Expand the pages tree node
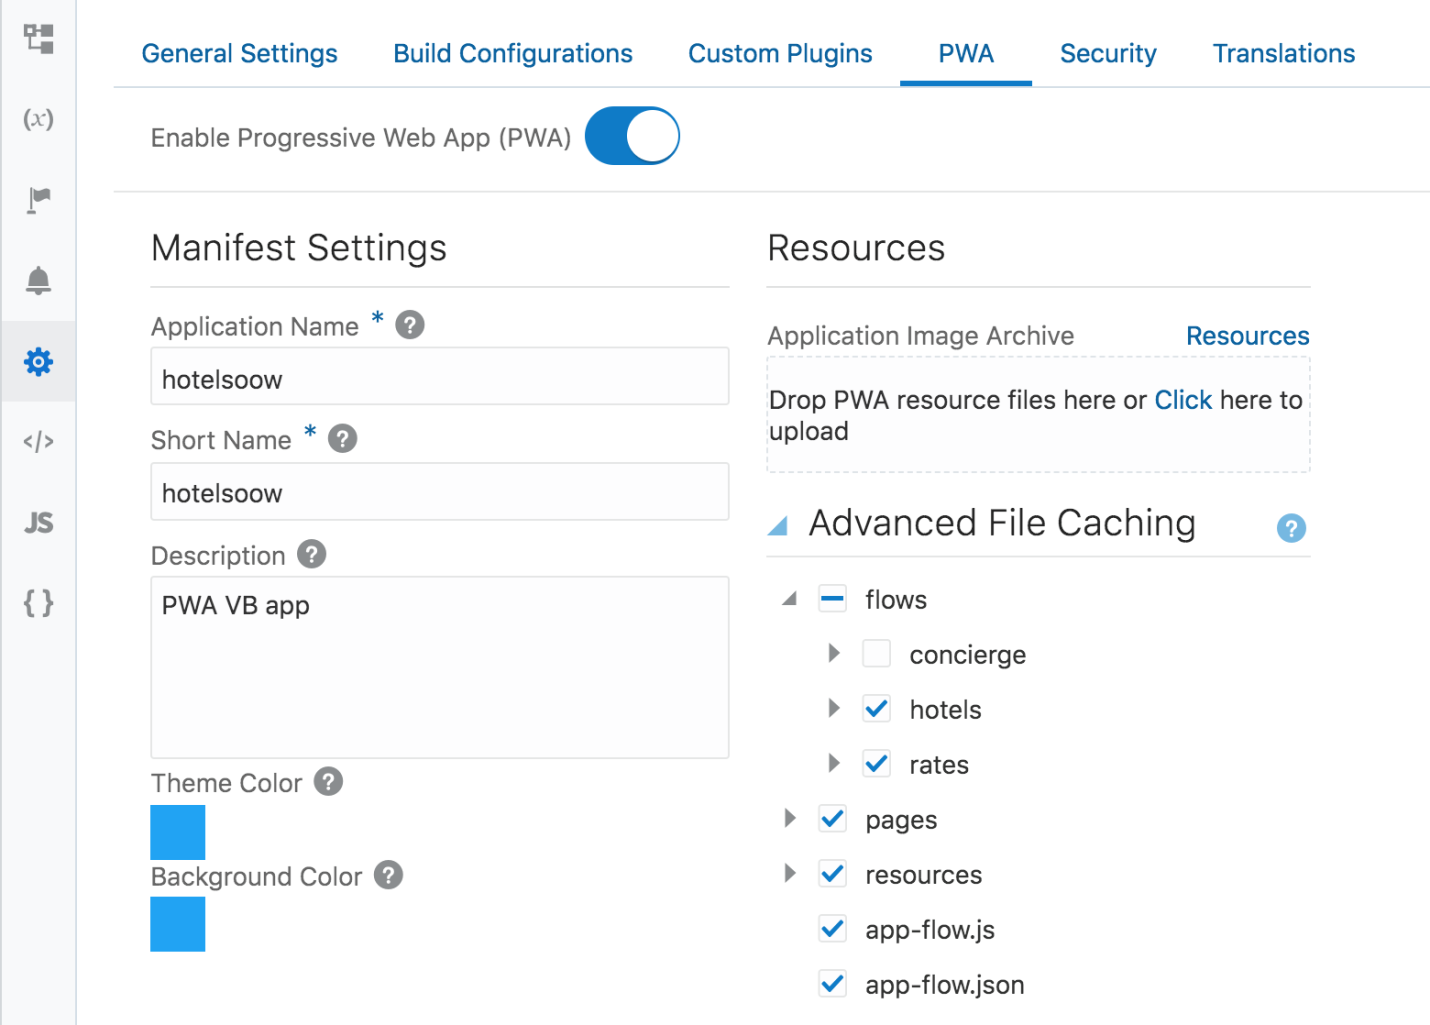The height and width of the screenshot is (1025, 1430). 789,818
